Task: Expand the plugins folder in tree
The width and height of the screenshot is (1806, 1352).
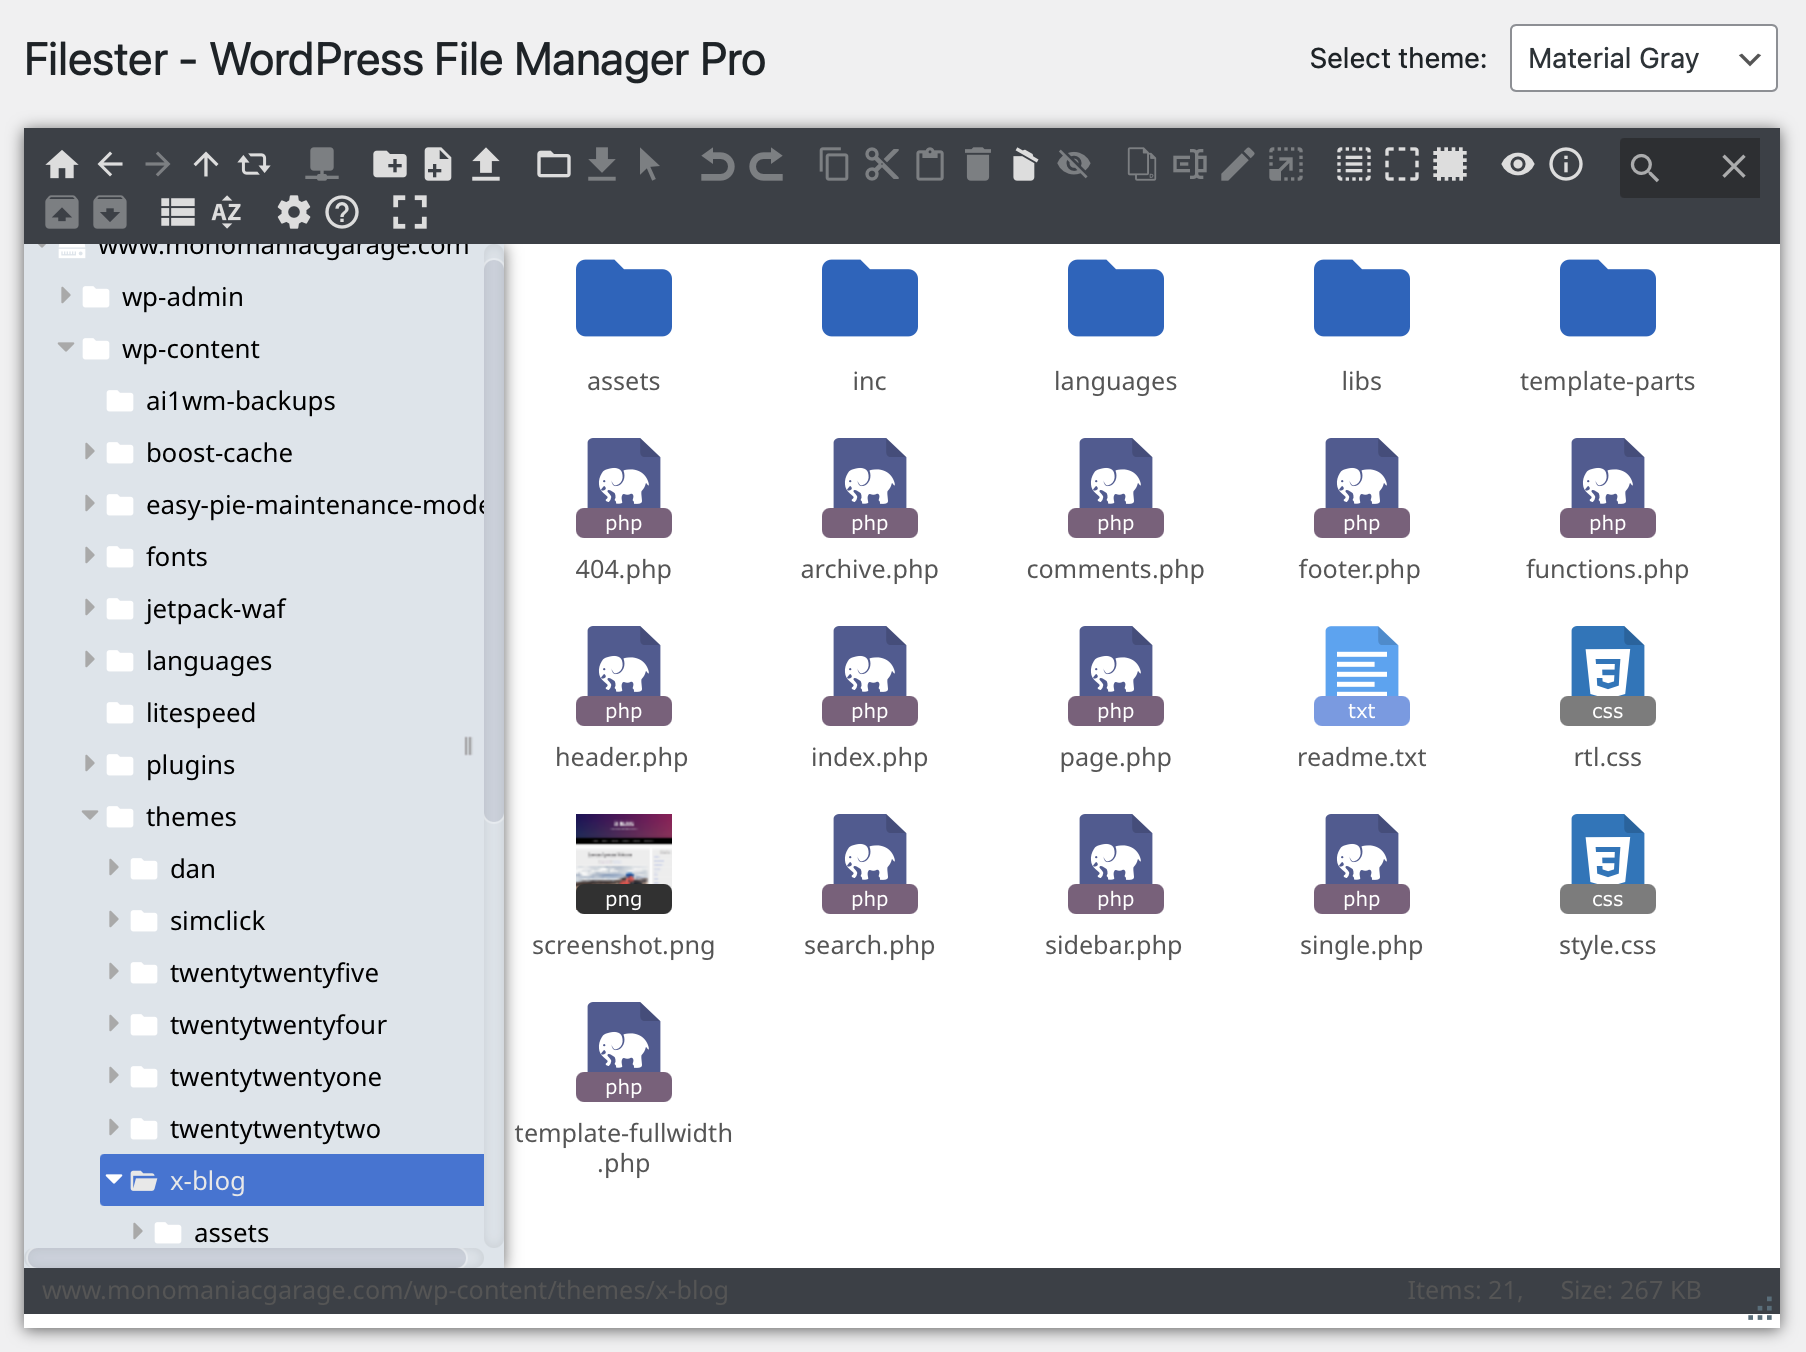Action: pos(89,764)
